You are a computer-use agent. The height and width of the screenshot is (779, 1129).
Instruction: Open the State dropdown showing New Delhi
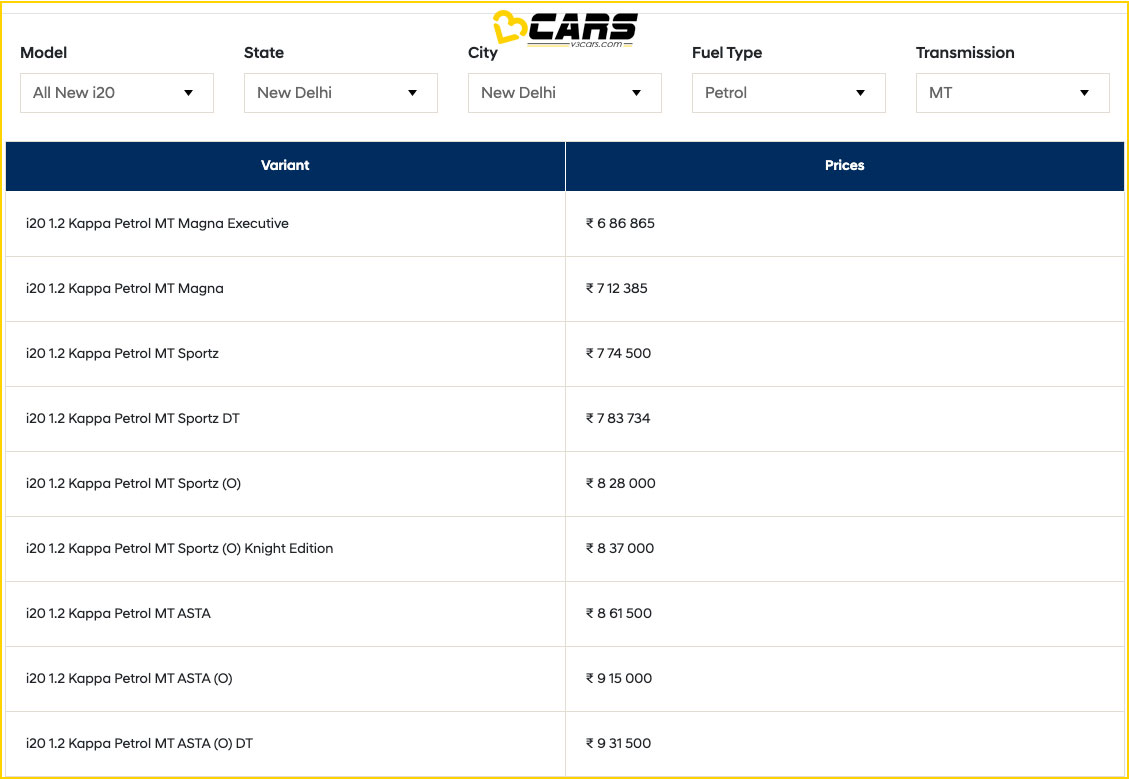point(340,92)
